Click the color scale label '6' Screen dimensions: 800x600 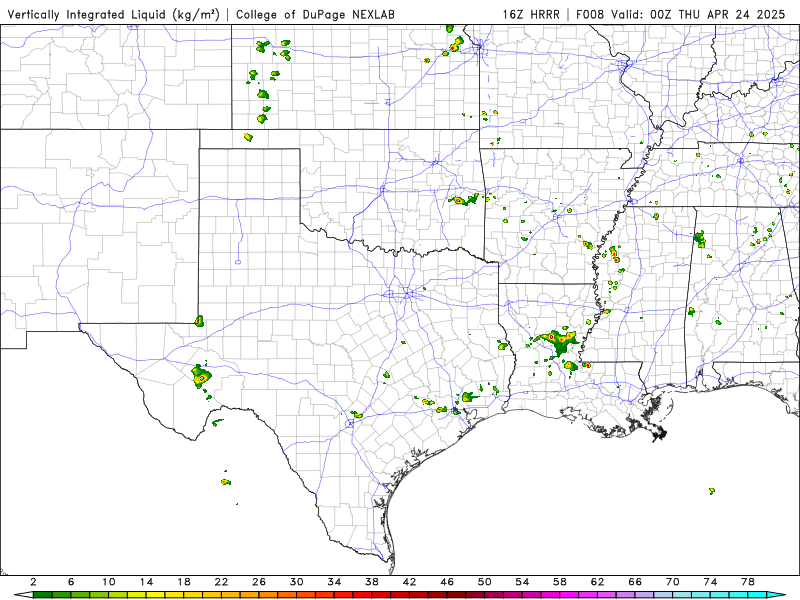tap(71, 582)
